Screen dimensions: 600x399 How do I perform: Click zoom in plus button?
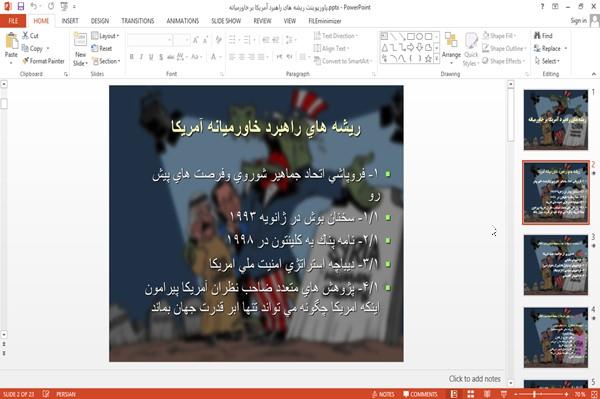click(566, 394)
